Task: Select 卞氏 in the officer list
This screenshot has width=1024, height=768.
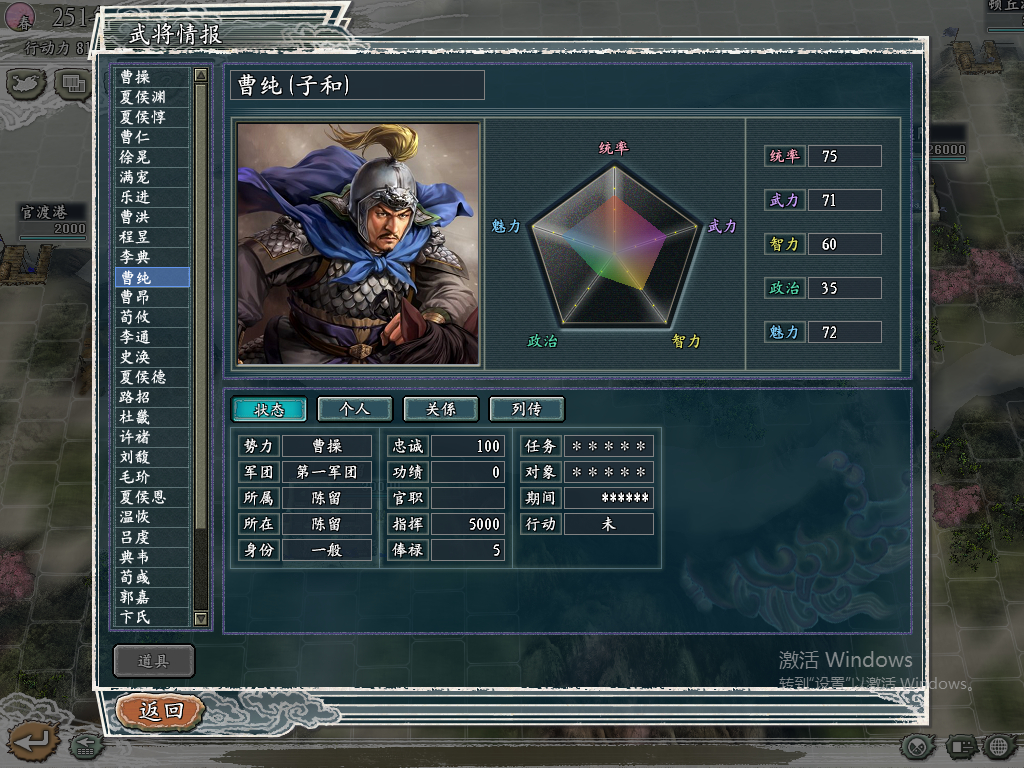Action: pyautogui.click(x=152, y=617)
